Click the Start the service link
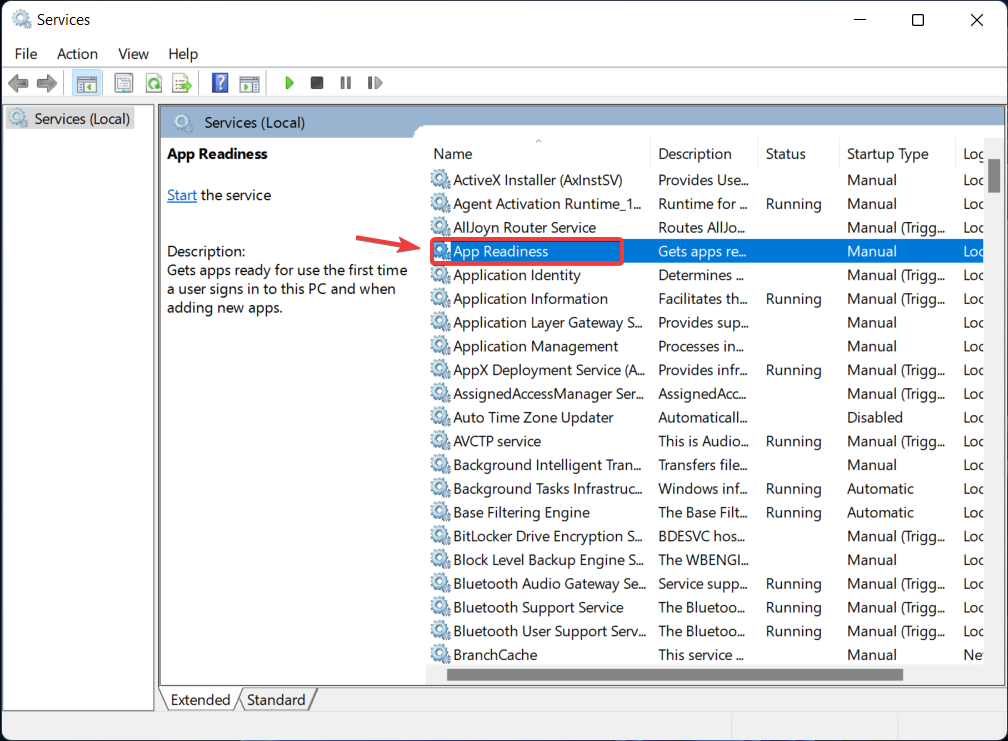 point(181,195)
